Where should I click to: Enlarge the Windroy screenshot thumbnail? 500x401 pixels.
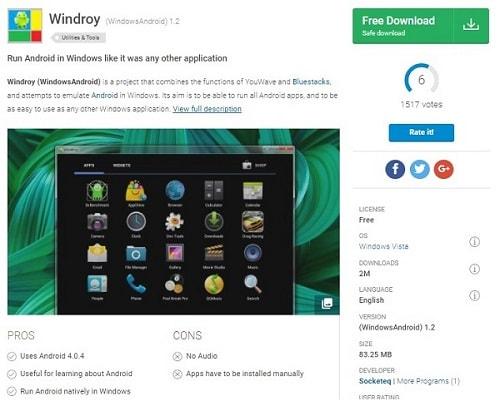point(174,222)
